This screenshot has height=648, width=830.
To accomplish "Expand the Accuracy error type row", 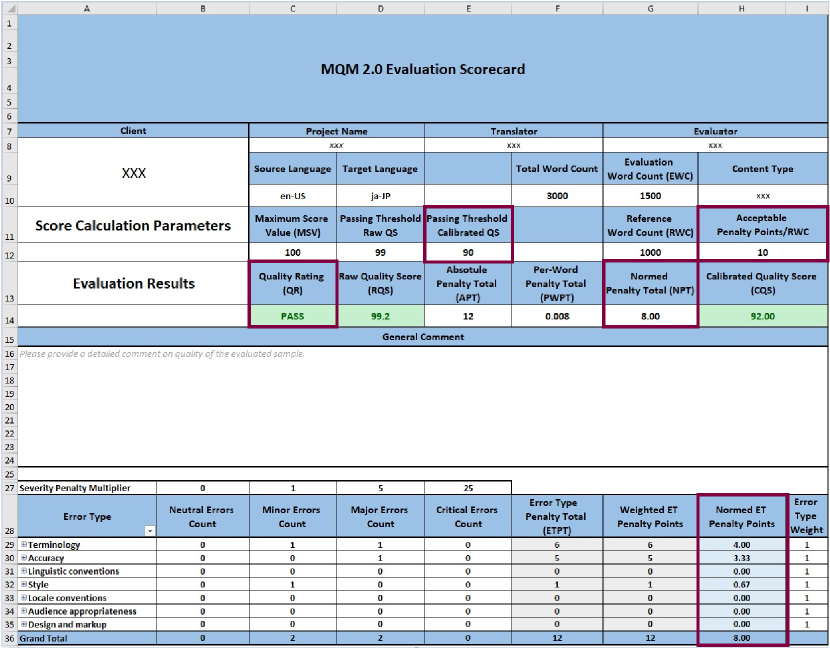I will (x=24, y=557).
